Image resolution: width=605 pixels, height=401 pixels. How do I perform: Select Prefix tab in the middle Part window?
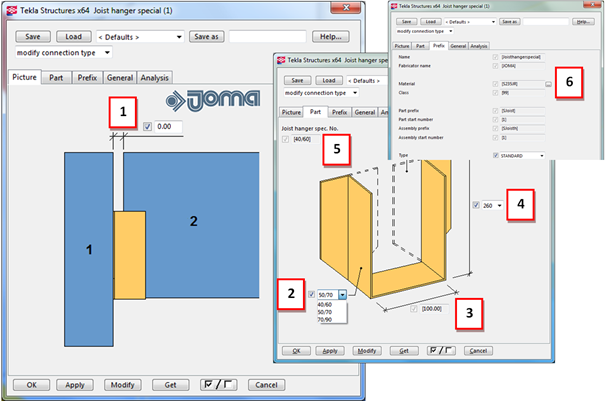click(340, 112)
